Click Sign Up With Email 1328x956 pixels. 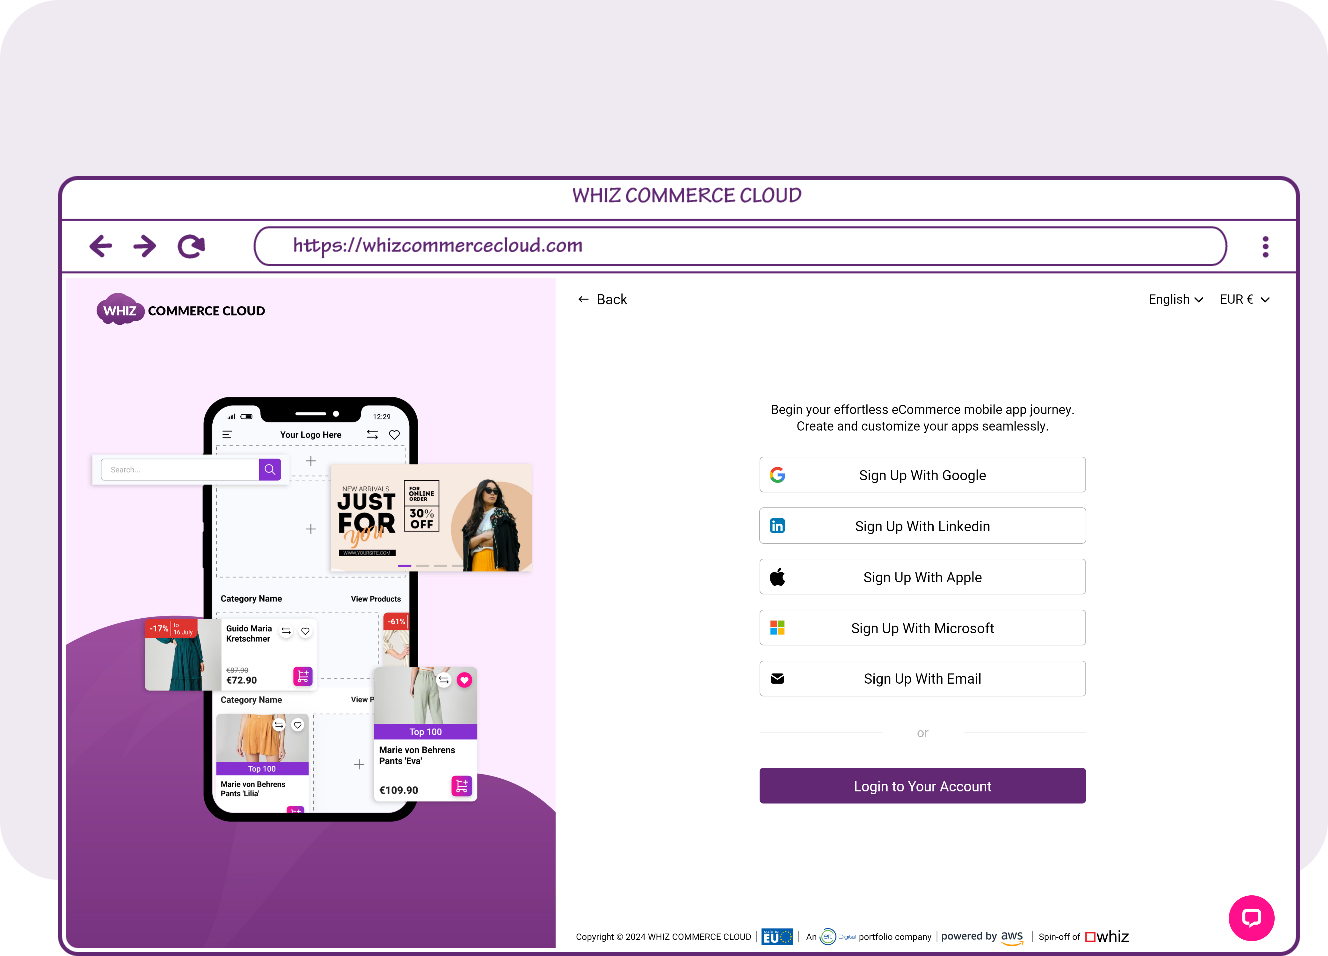(922, 679)
